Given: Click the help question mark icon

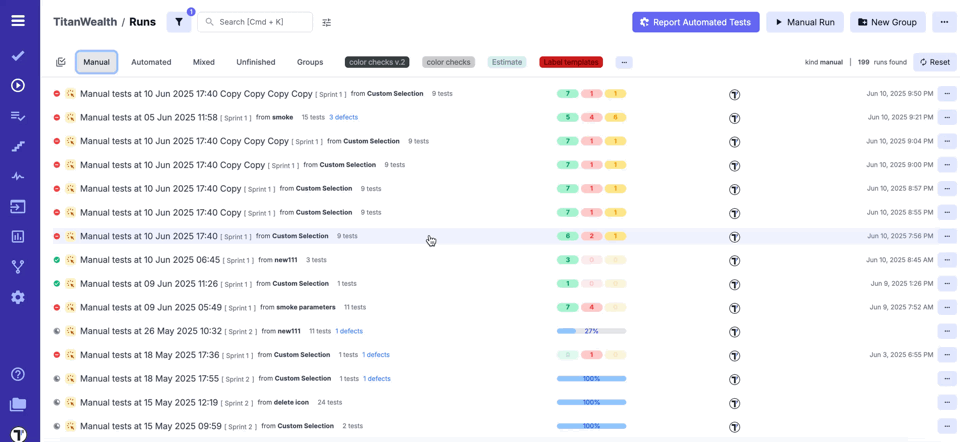Looking at the screenshot, I should (18, 374).
